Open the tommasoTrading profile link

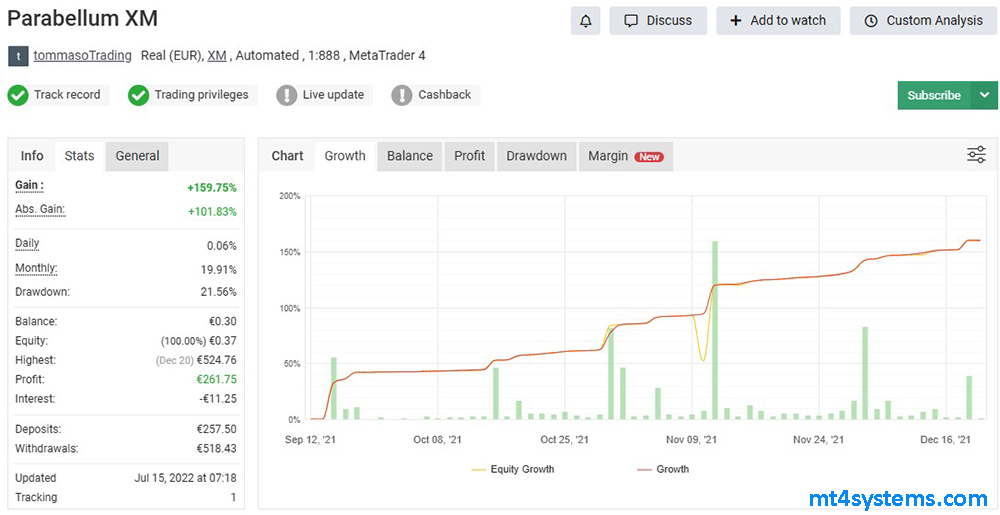[x=82, y=56]
